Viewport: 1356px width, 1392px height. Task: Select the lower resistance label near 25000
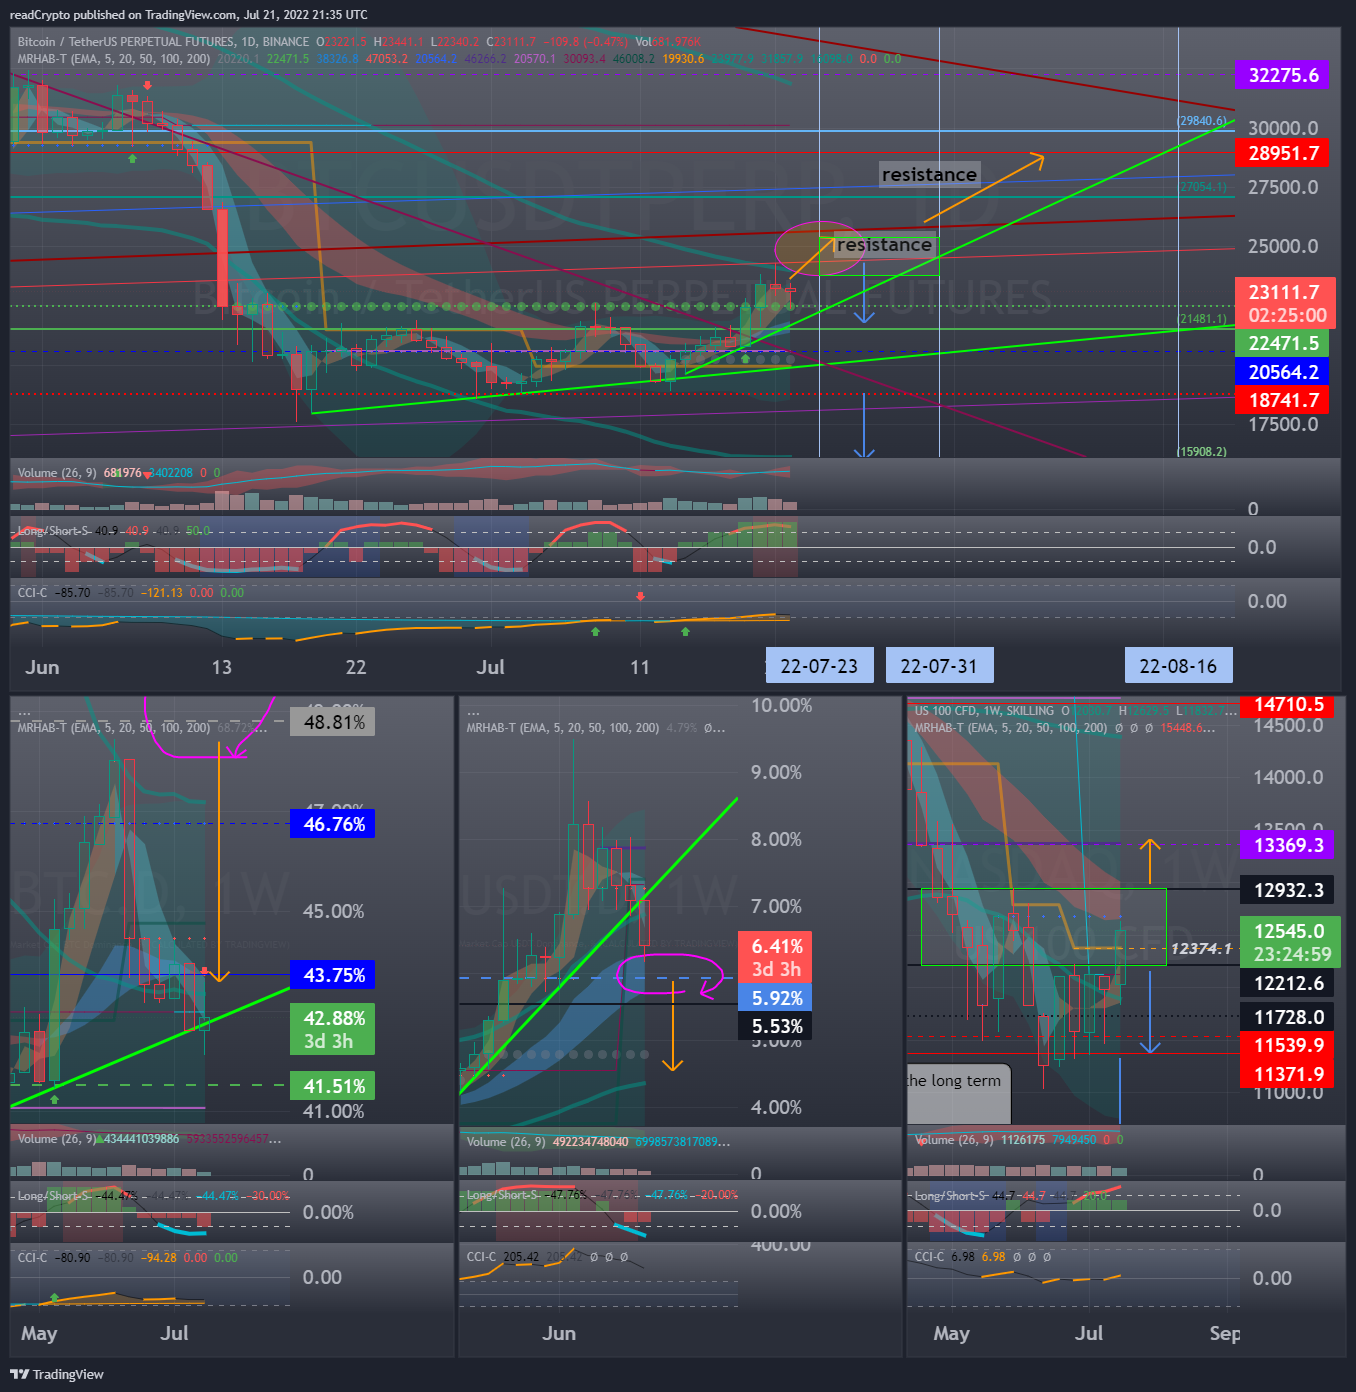coord(884,245)
